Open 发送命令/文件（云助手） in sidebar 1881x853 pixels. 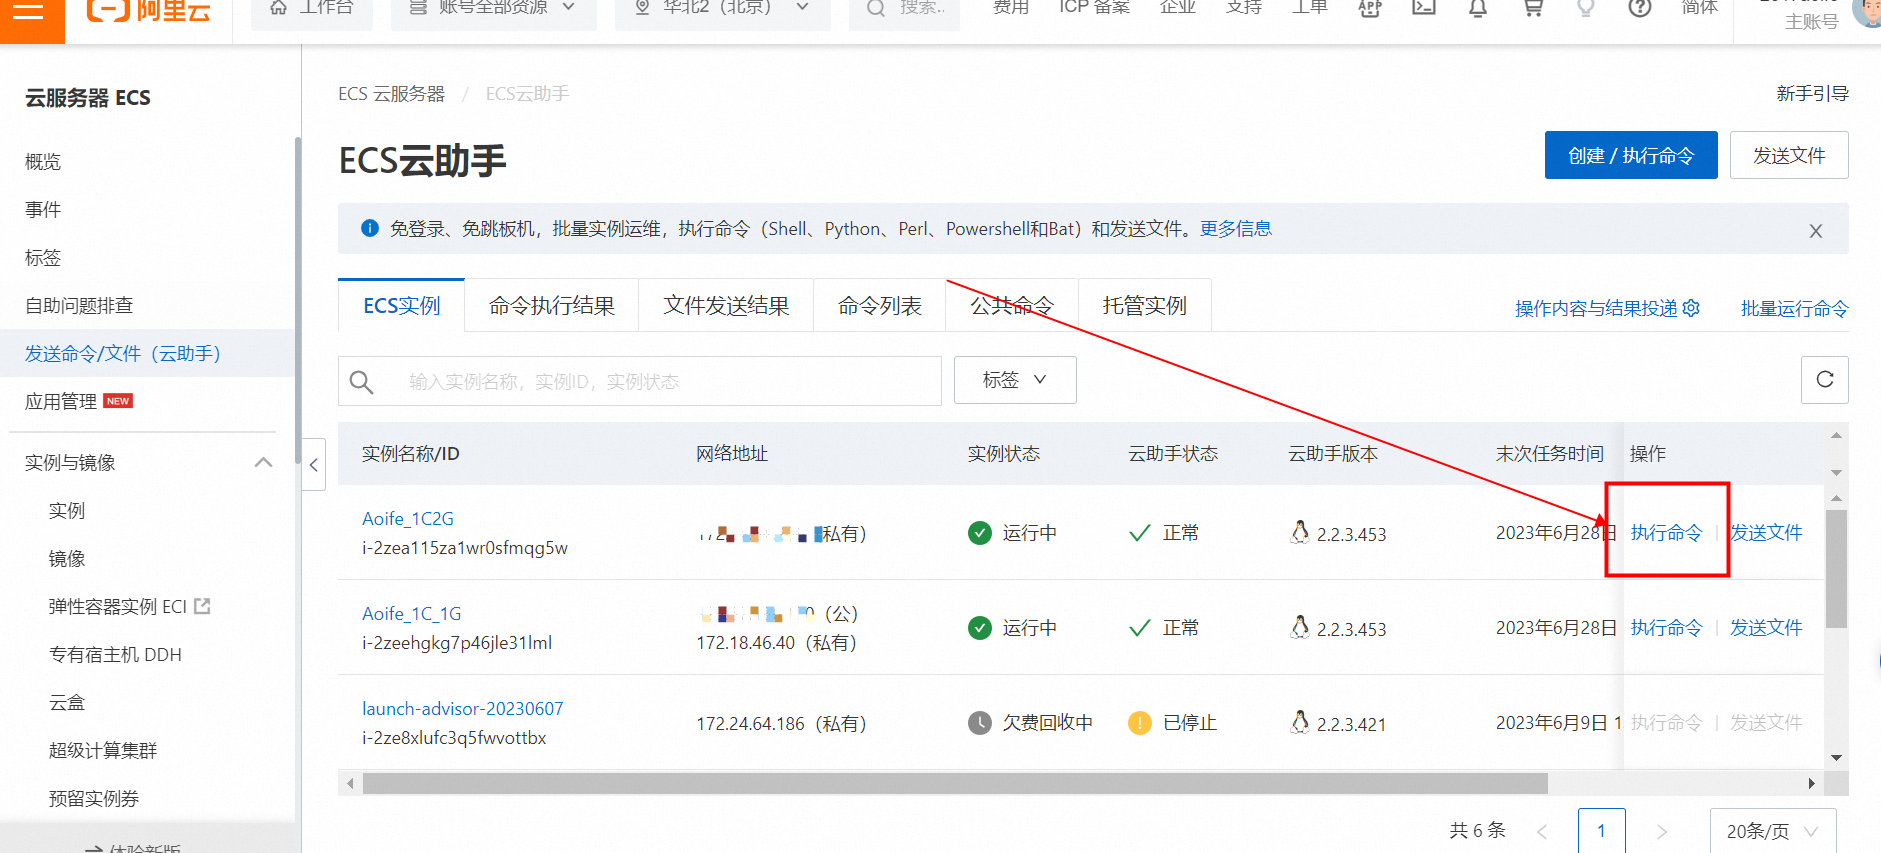(x=123, y=354)
